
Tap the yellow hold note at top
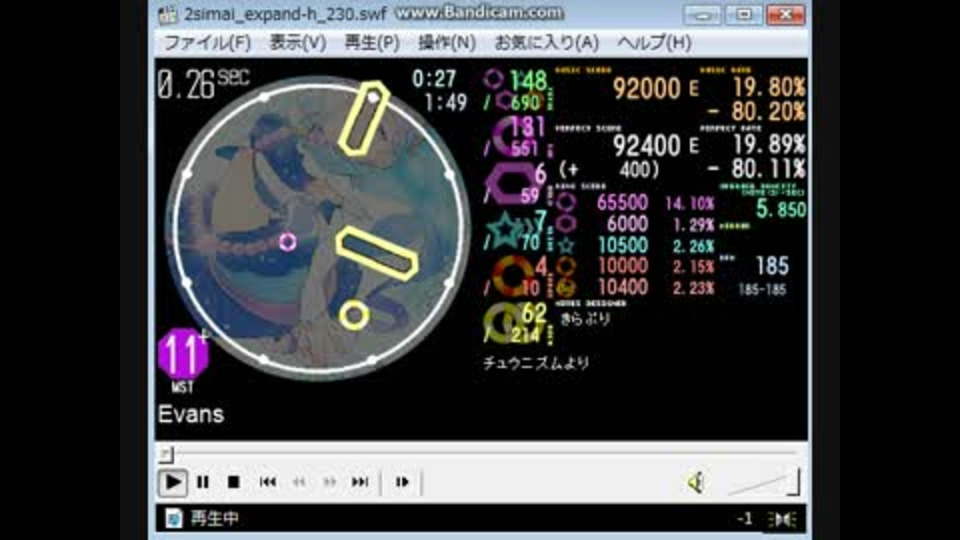coord(364,118)
